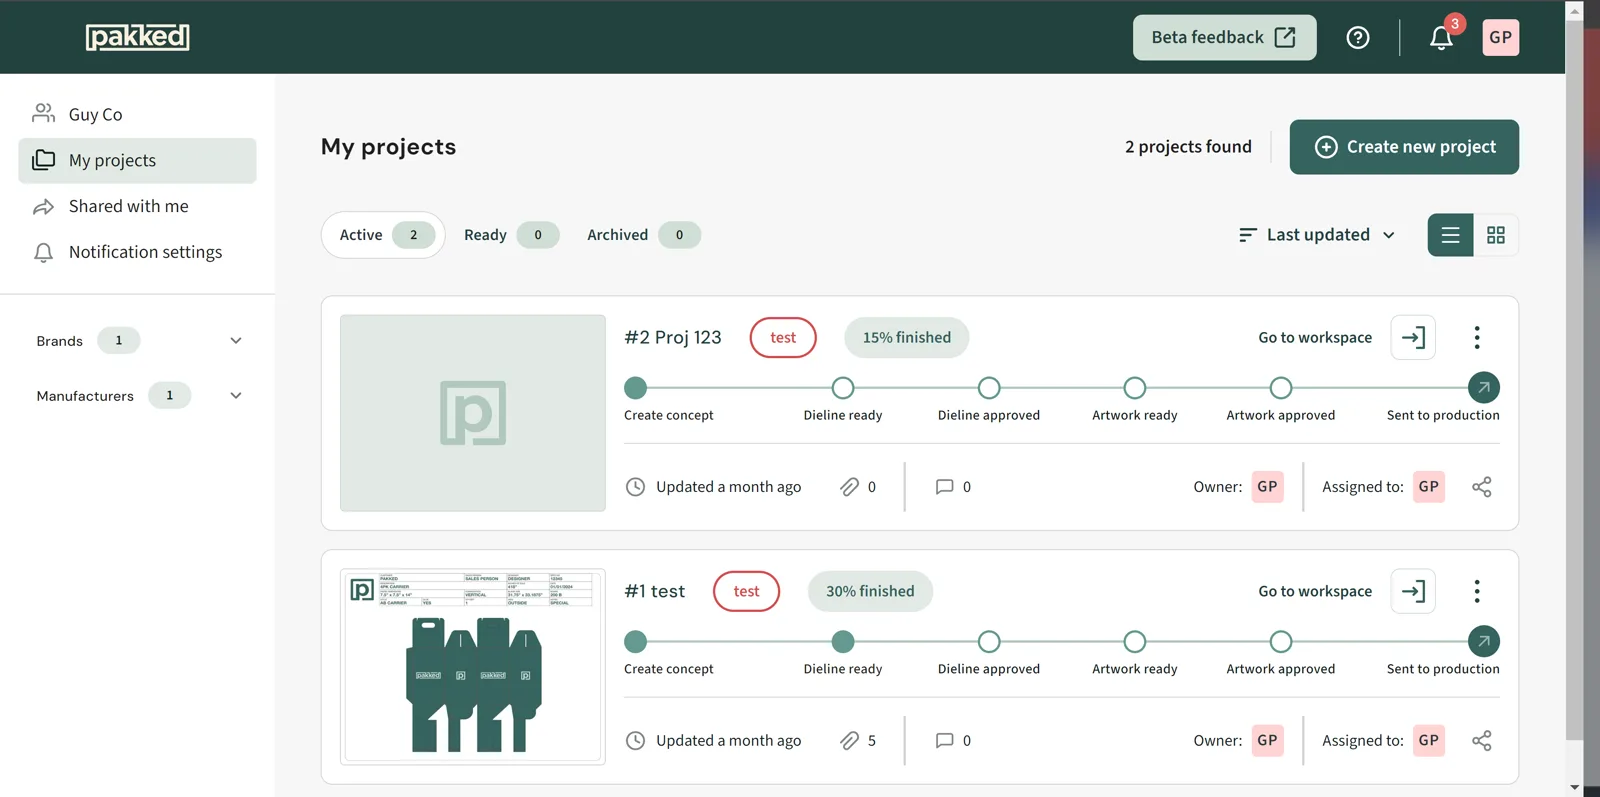The height and width of the screenshot is (797, 1600).
Task: Click Dieline ready step marker on Proj 123
Action: point(843,388)
